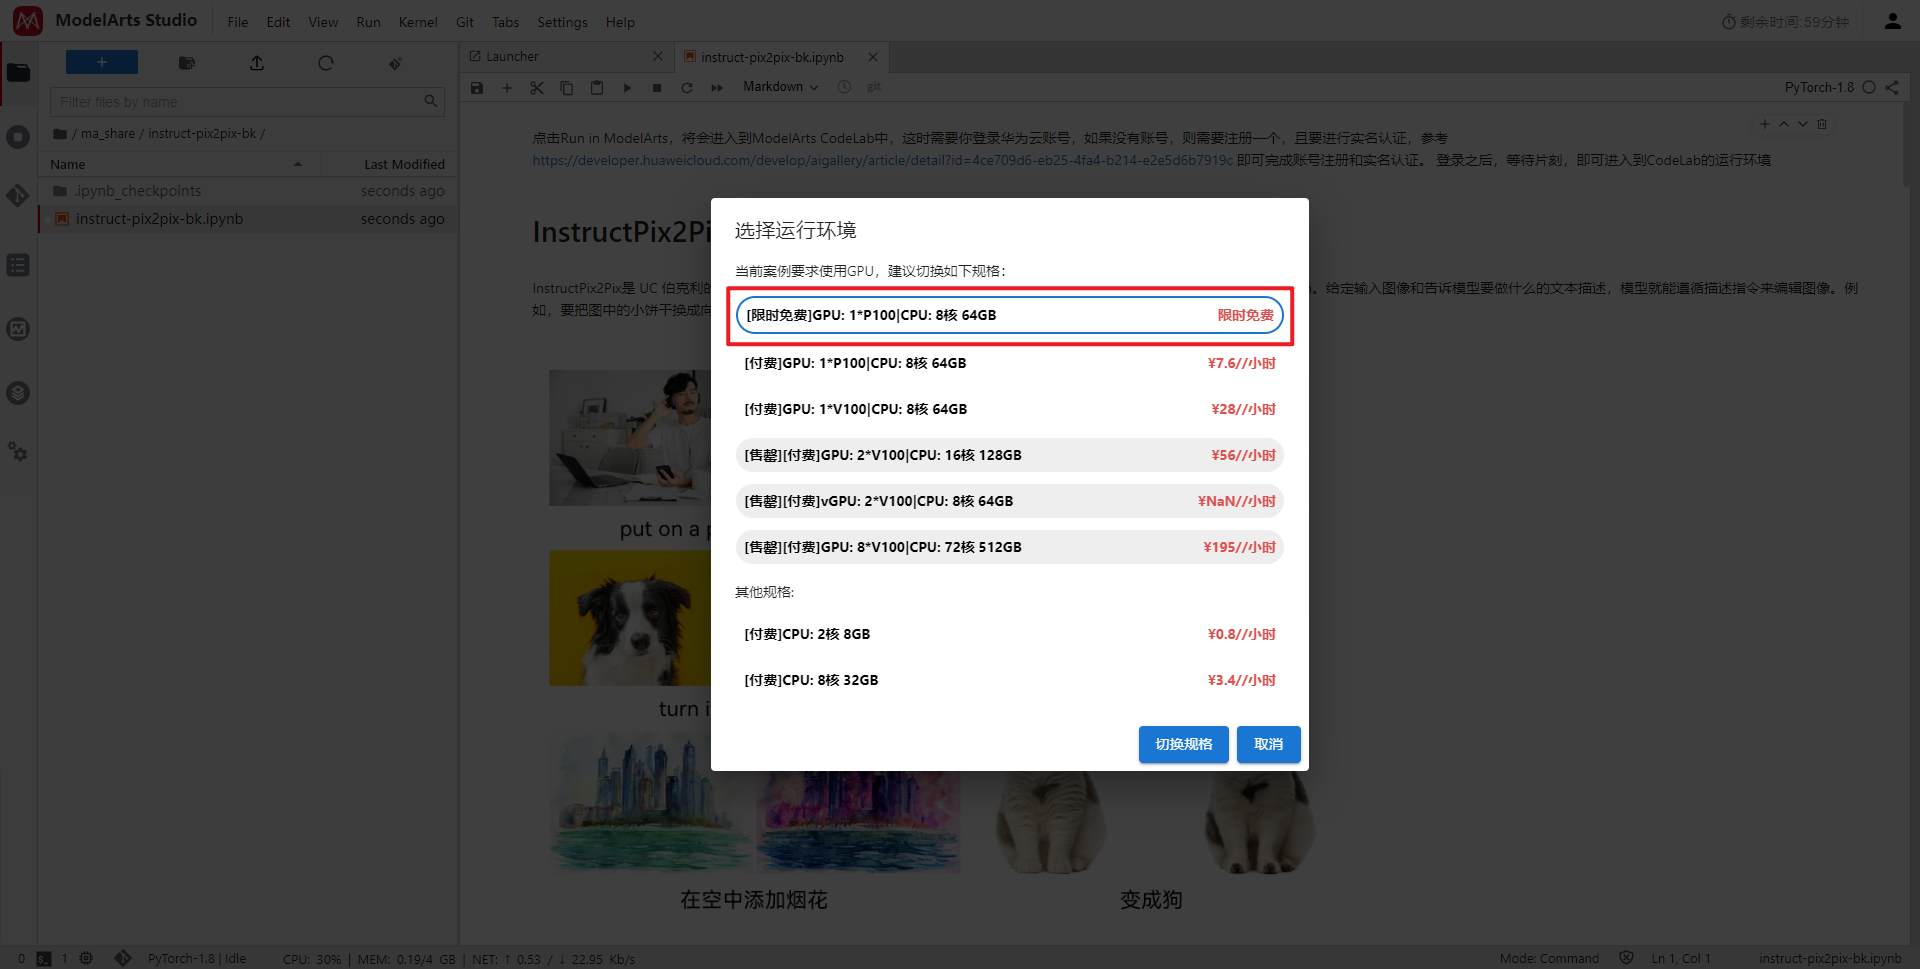This screenshot has height=969, width=1920.
Task: Paste cell from clipboard
Action: pos(597,88)
